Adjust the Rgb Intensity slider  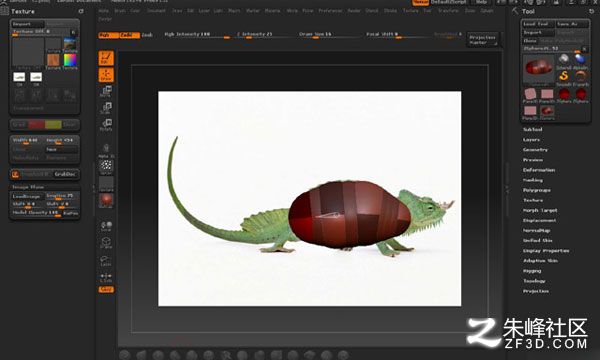[197, 35]
